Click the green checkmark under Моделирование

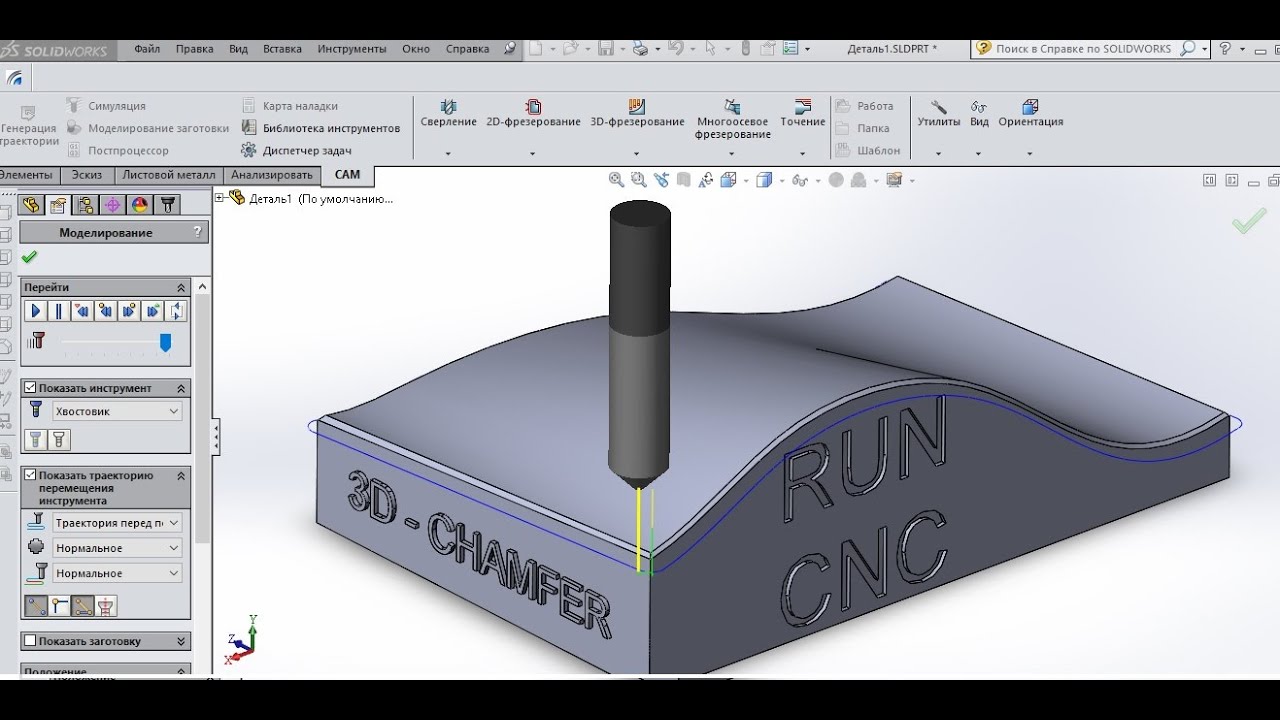29,257
